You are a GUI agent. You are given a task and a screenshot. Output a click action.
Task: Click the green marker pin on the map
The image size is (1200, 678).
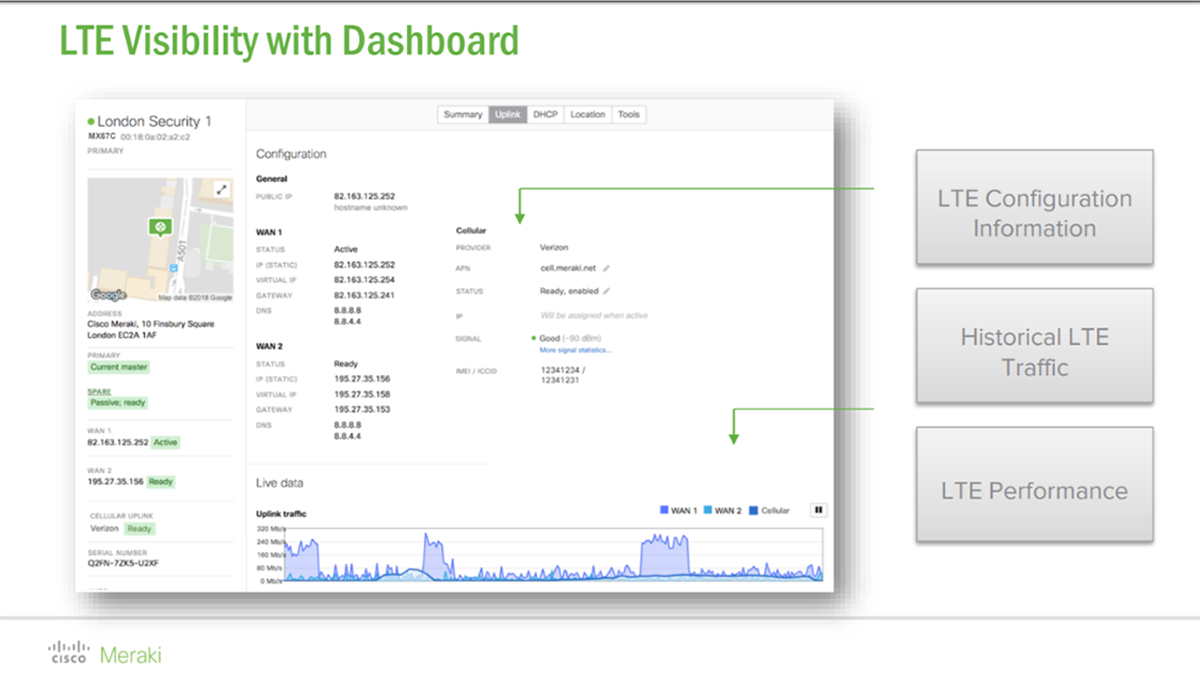point(159,227)
